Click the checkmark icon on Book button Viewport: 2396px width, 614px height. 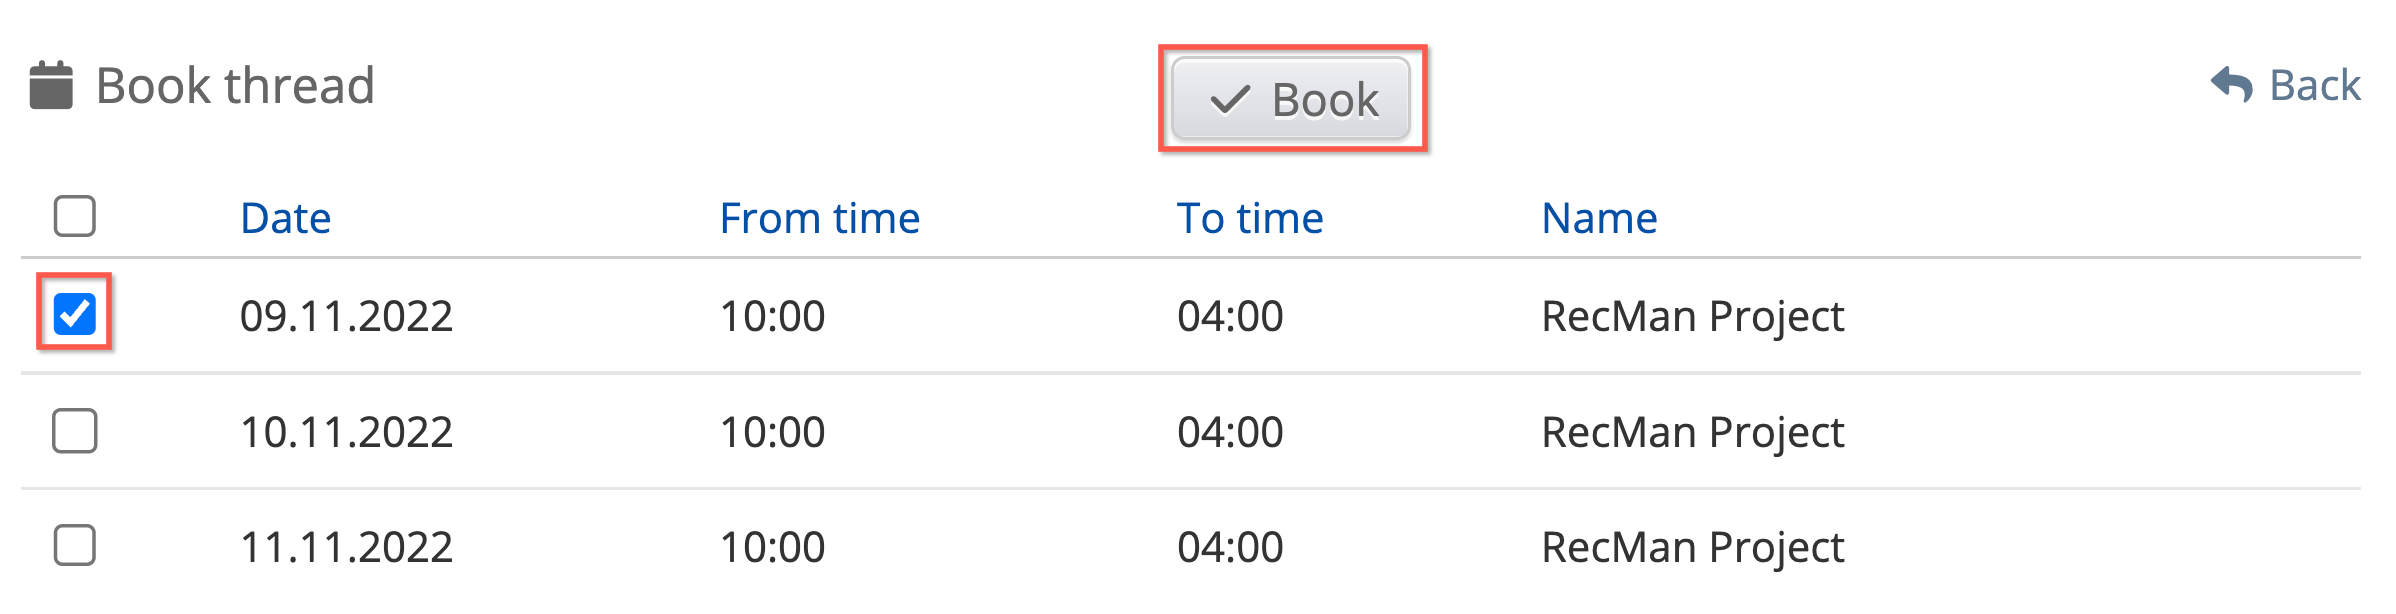click(x=1230, y=100)
